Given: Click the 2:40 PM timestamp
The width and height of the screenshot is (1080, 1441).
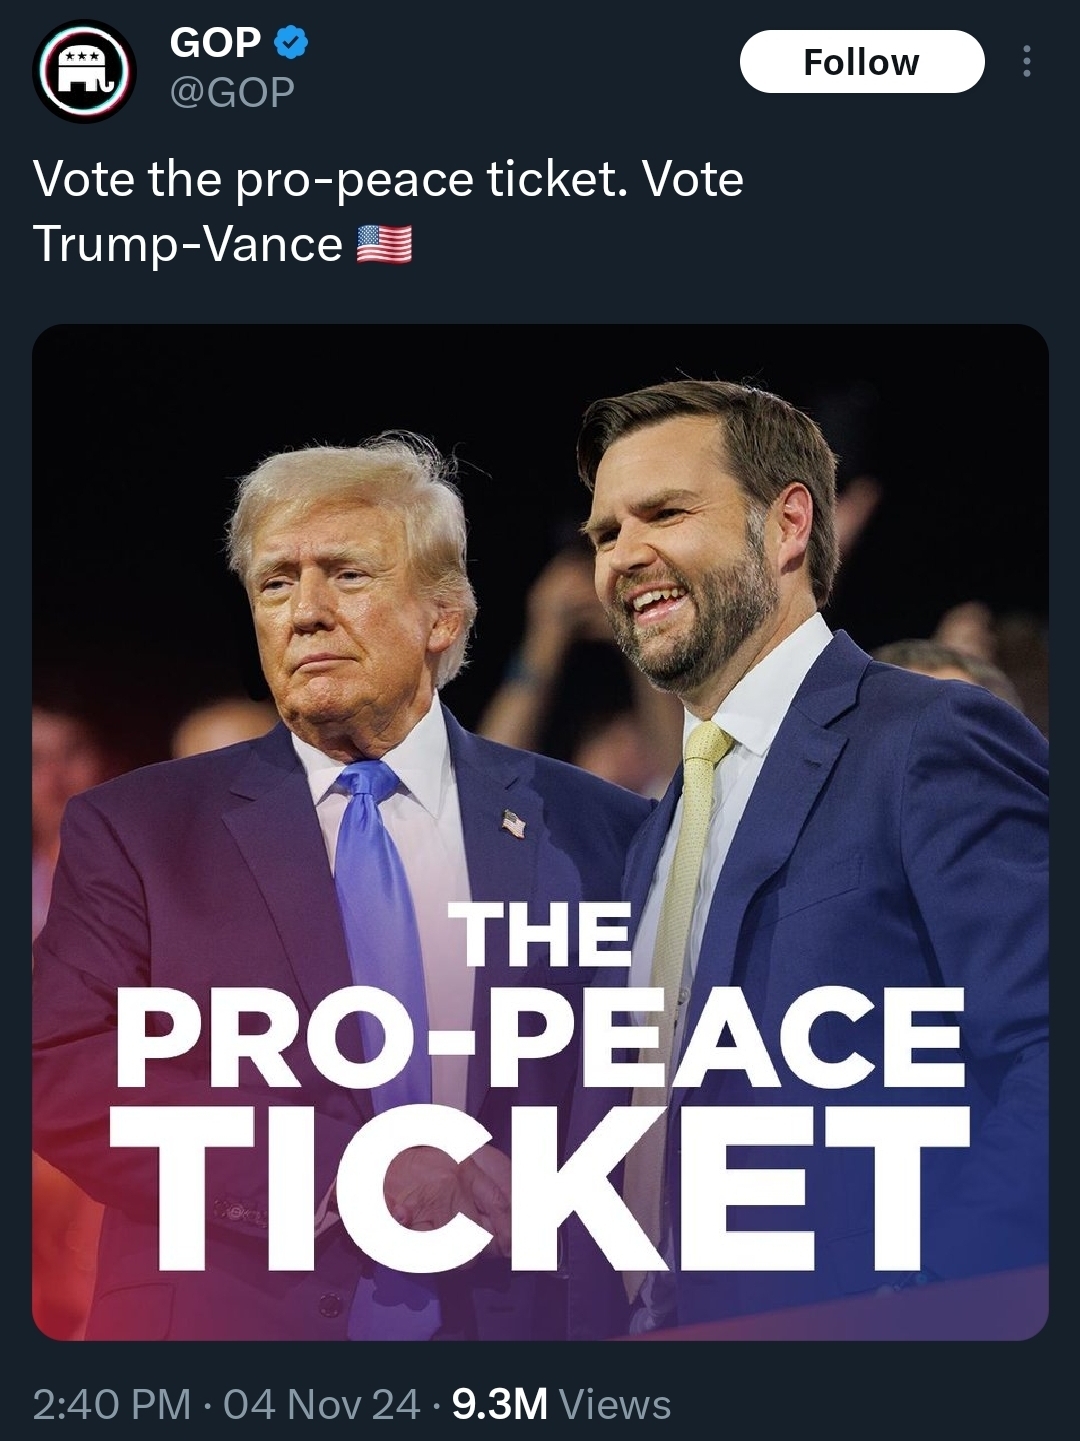Looking at the screenshot, I should [111, 1405].
